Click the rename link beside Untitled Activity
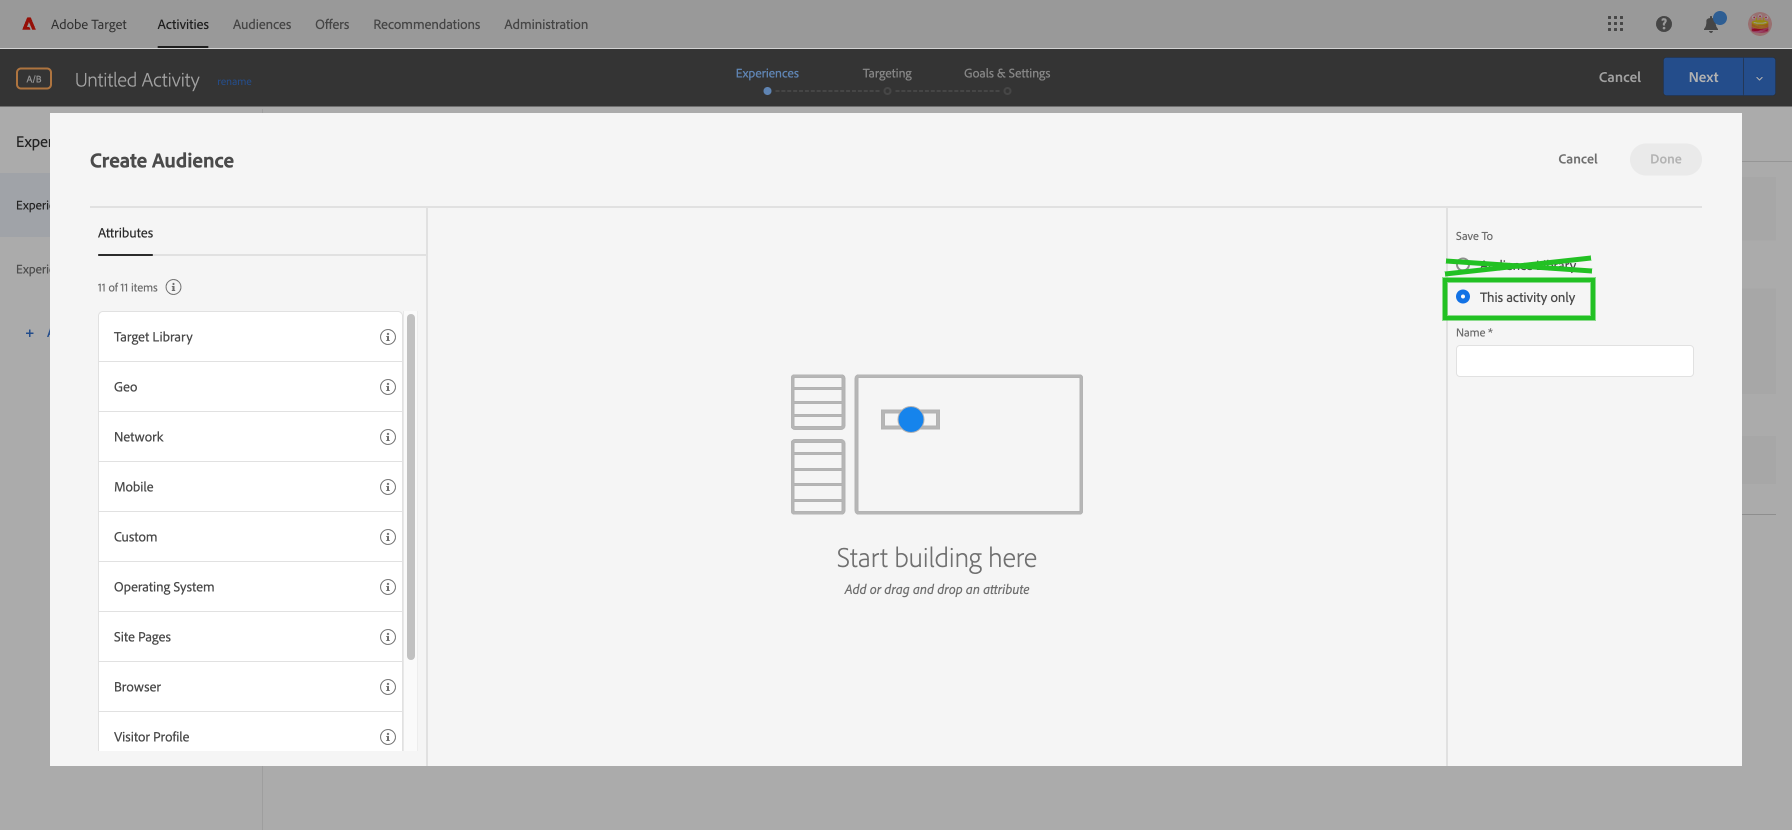 point(234,82)
